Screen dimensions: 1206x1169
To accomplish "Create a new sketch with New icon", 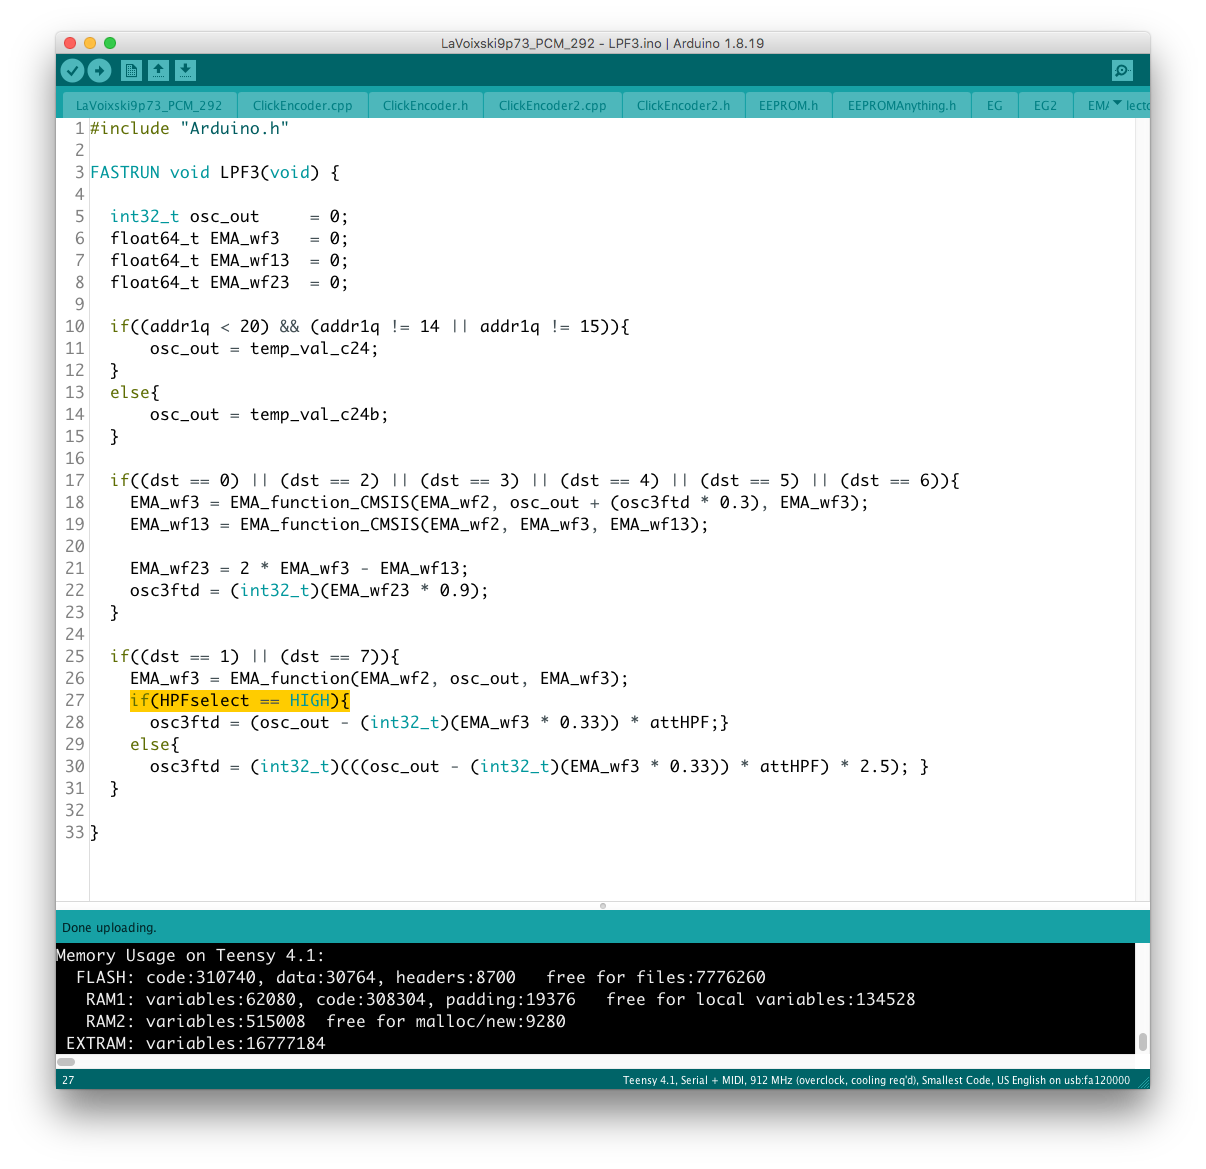I will point(131,70).
